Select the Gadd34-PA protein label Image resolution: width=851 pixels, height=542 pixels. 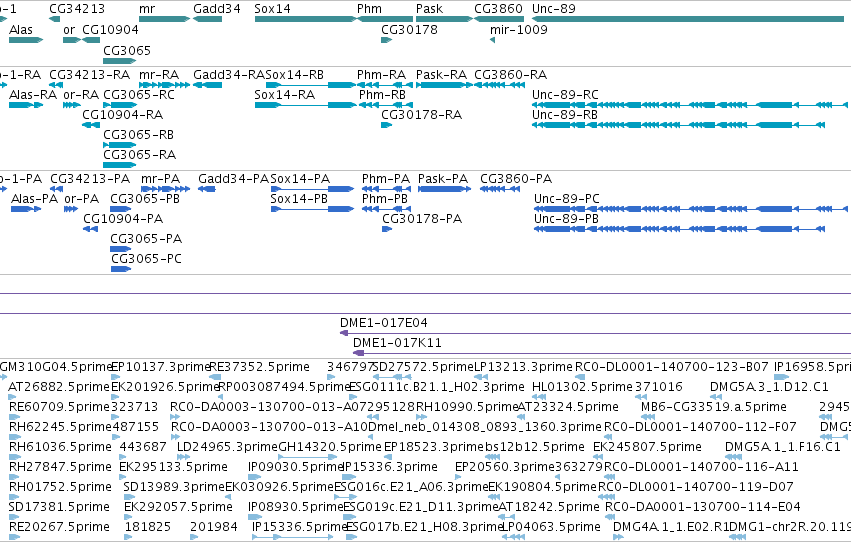[233, 178]
